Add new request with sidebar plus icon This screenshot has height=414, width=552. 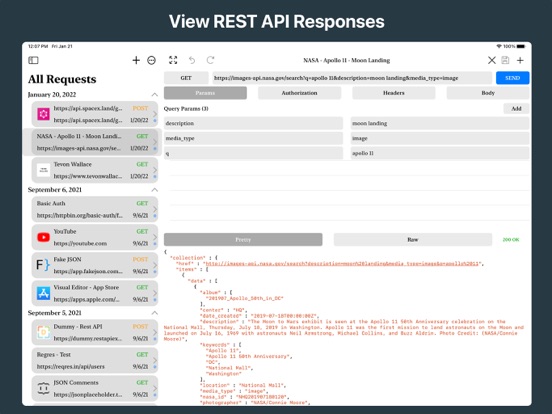[x=136, y=60]
